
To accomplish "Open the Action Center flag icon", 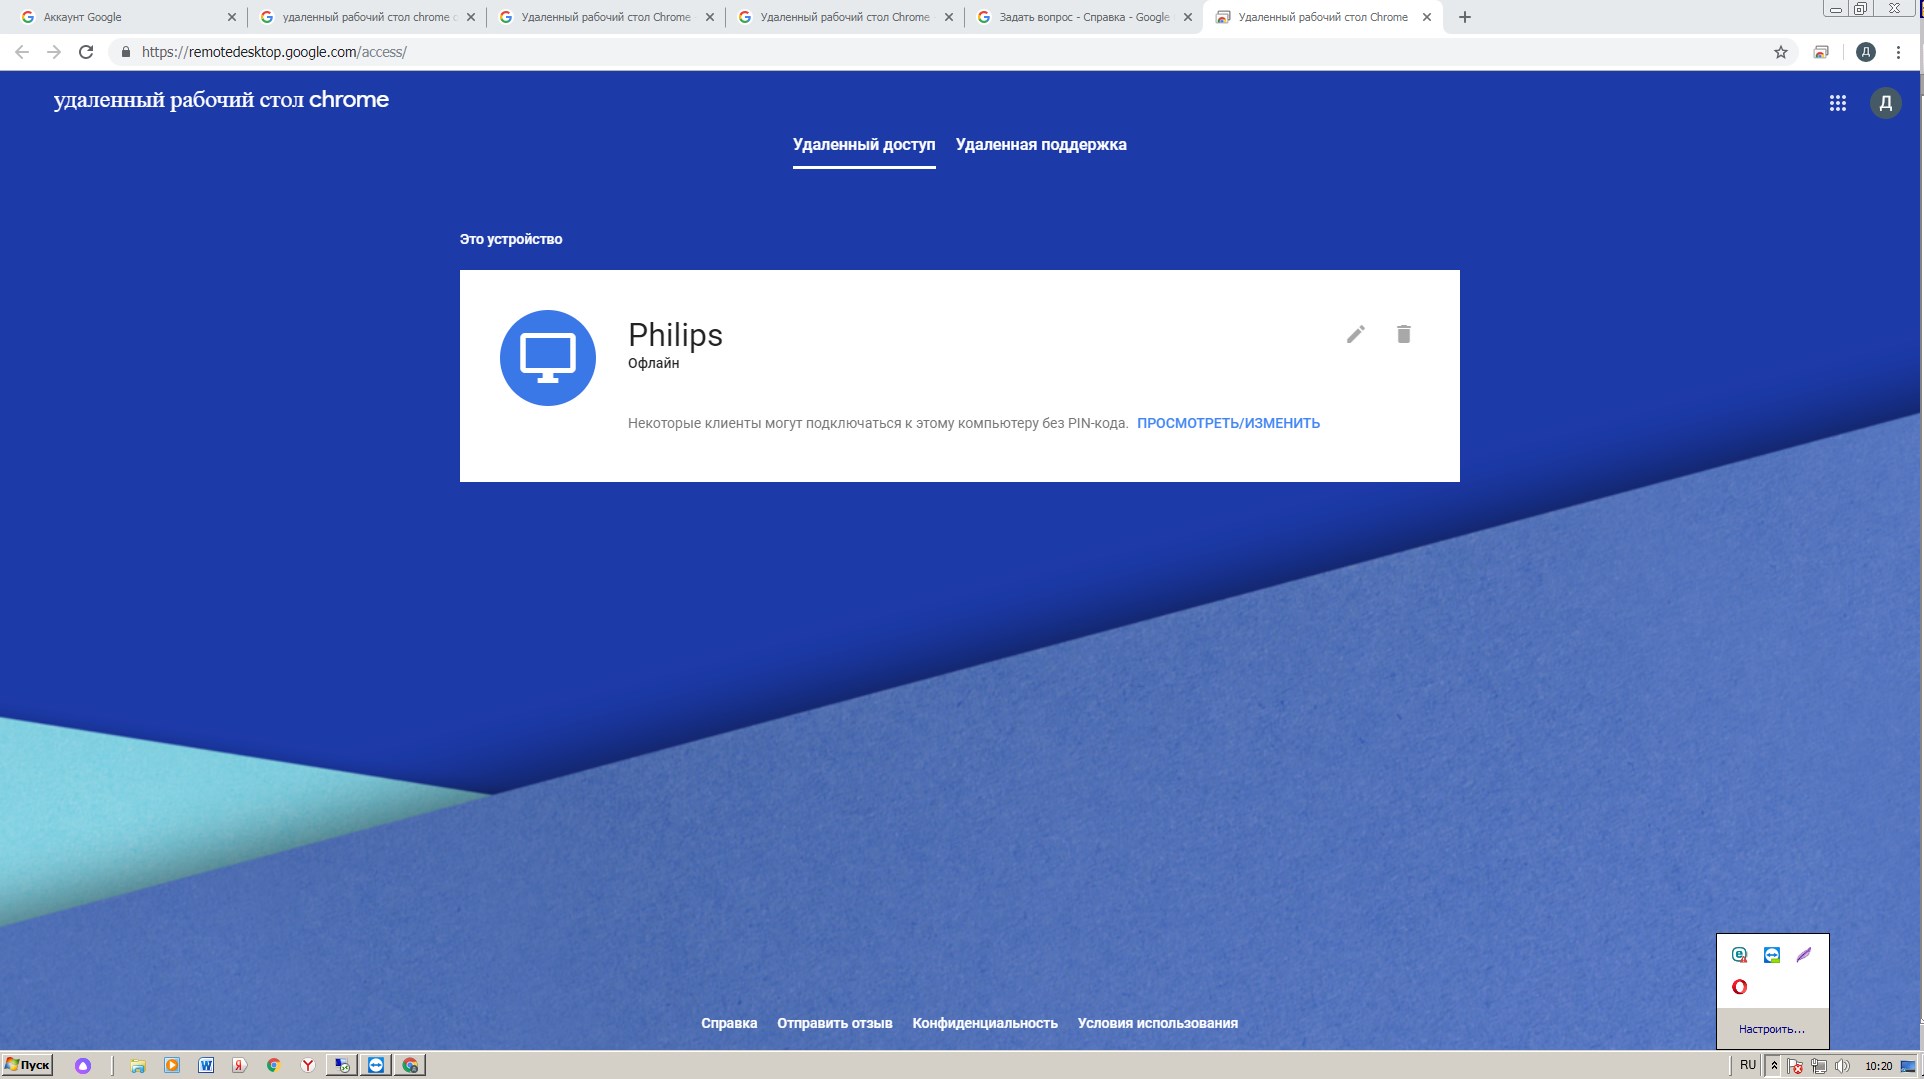I will (1795, 1066).
